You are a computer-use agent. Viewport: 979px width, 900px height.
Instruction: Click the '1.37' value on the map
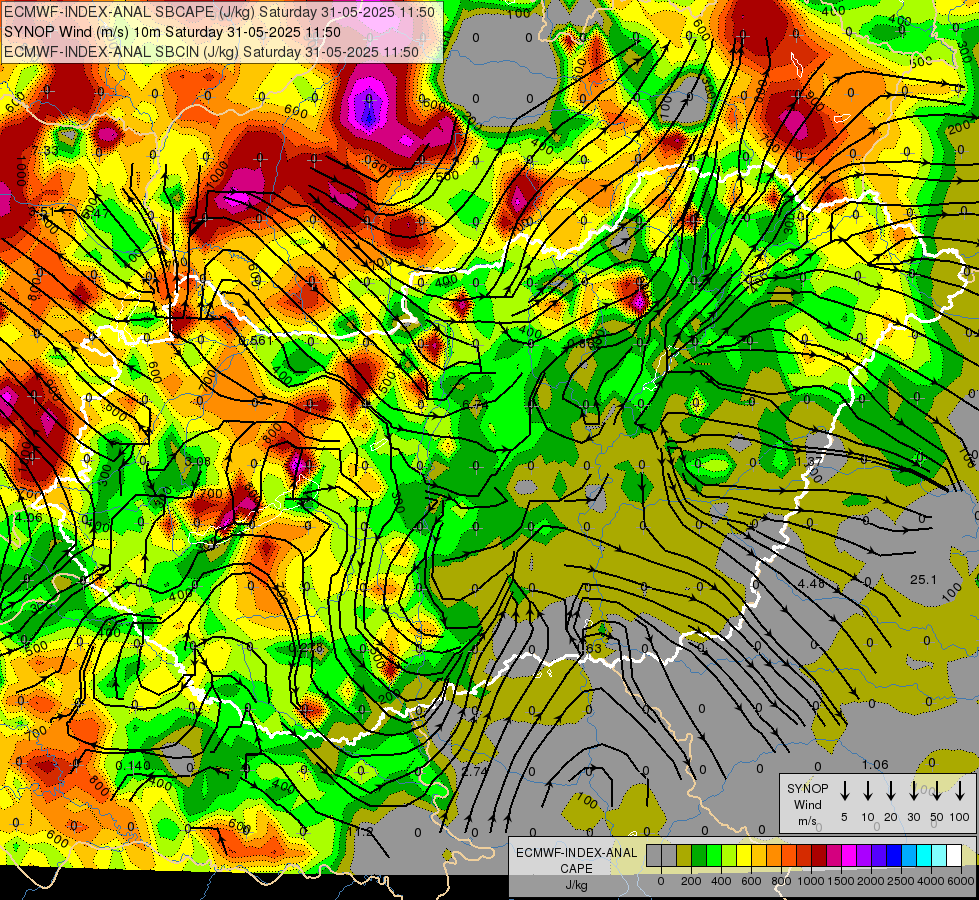pos(810,461)
